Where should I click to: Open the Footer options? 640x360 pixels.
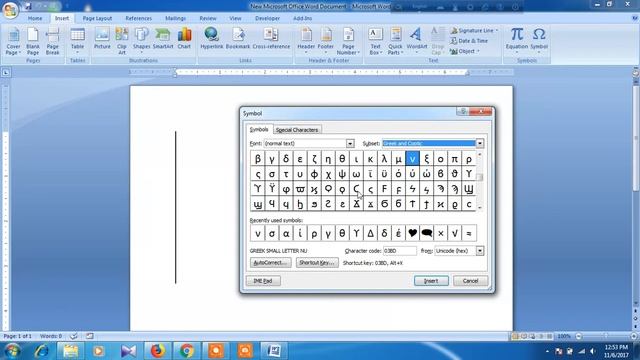tap(326, 41)
